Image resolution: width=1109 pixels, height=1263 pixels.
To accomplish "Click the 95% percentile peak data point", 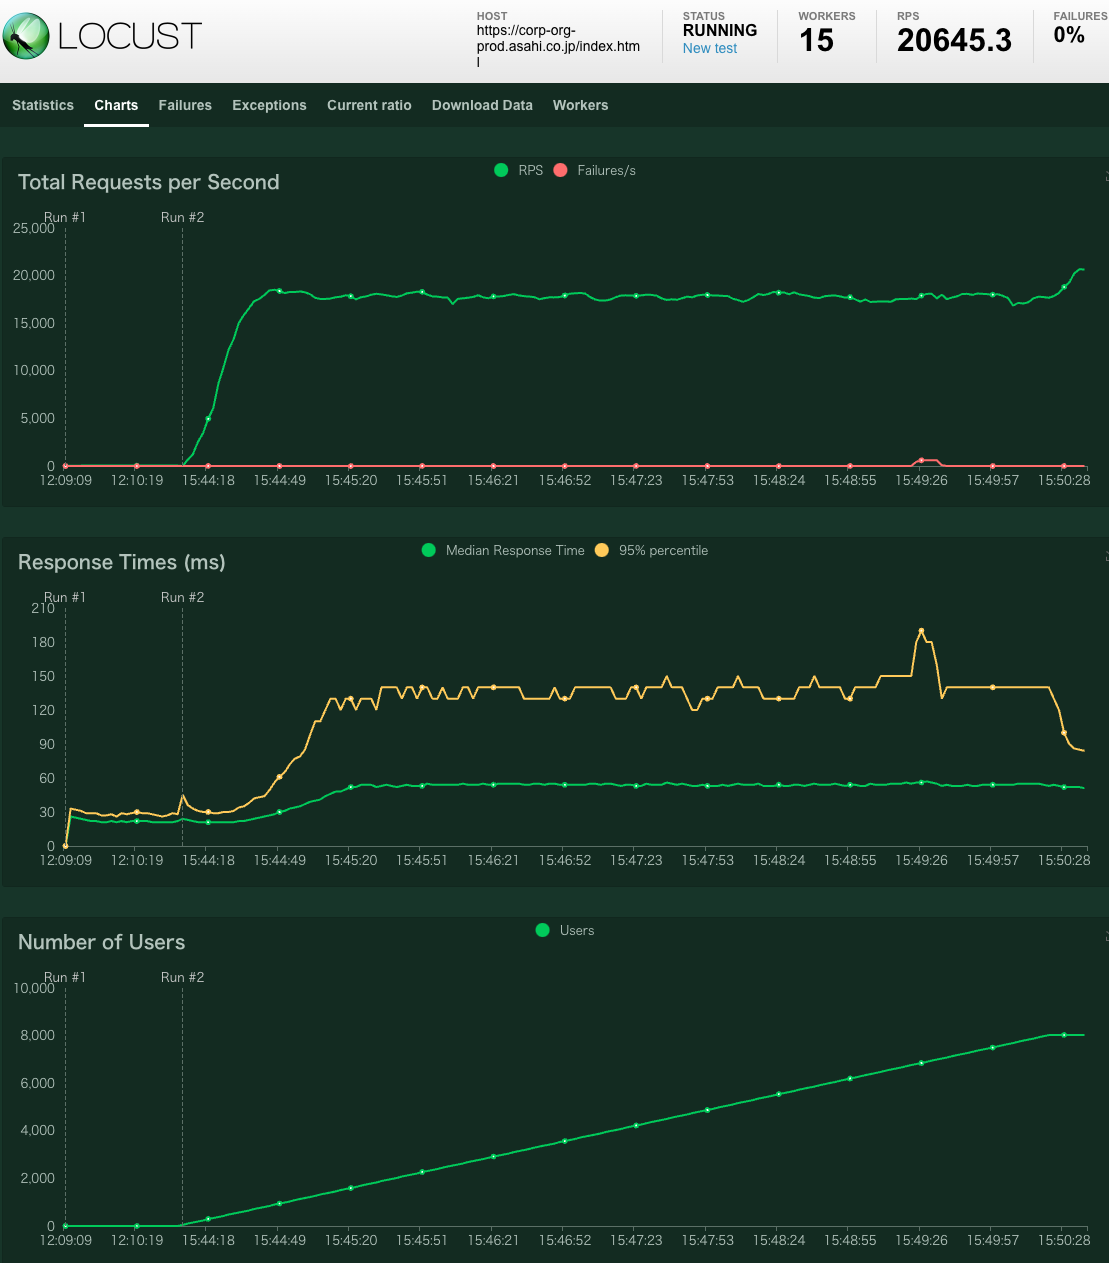I will [x=921, y=631].
